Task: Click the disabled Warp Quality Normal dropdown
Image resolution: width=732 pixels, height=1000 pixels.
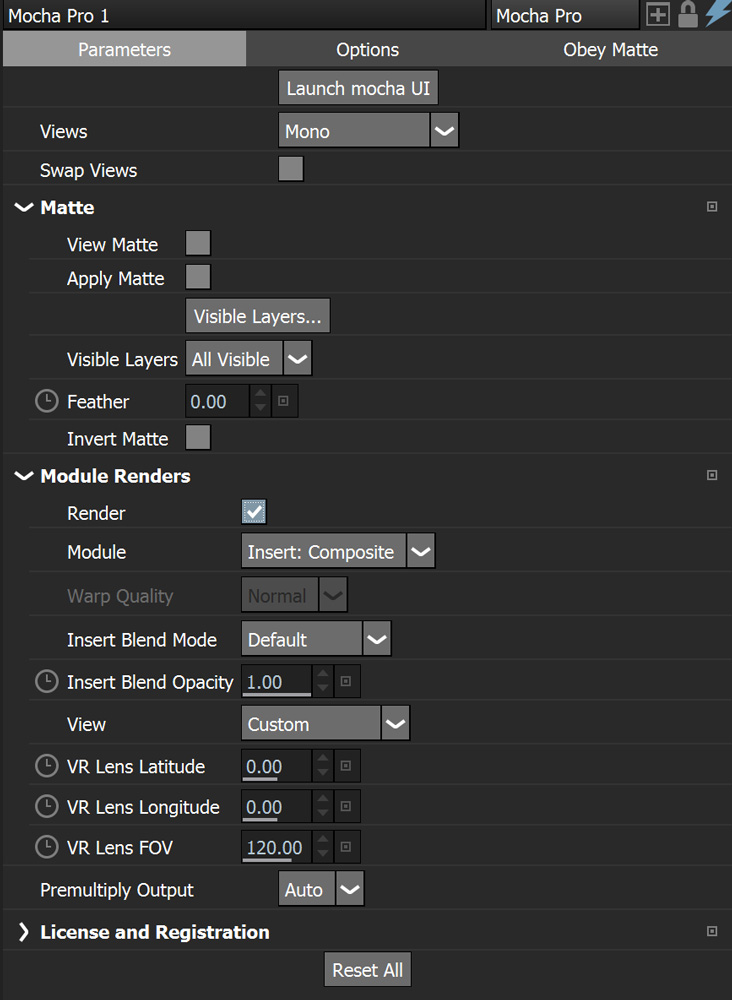Action: tap(294, 595)
